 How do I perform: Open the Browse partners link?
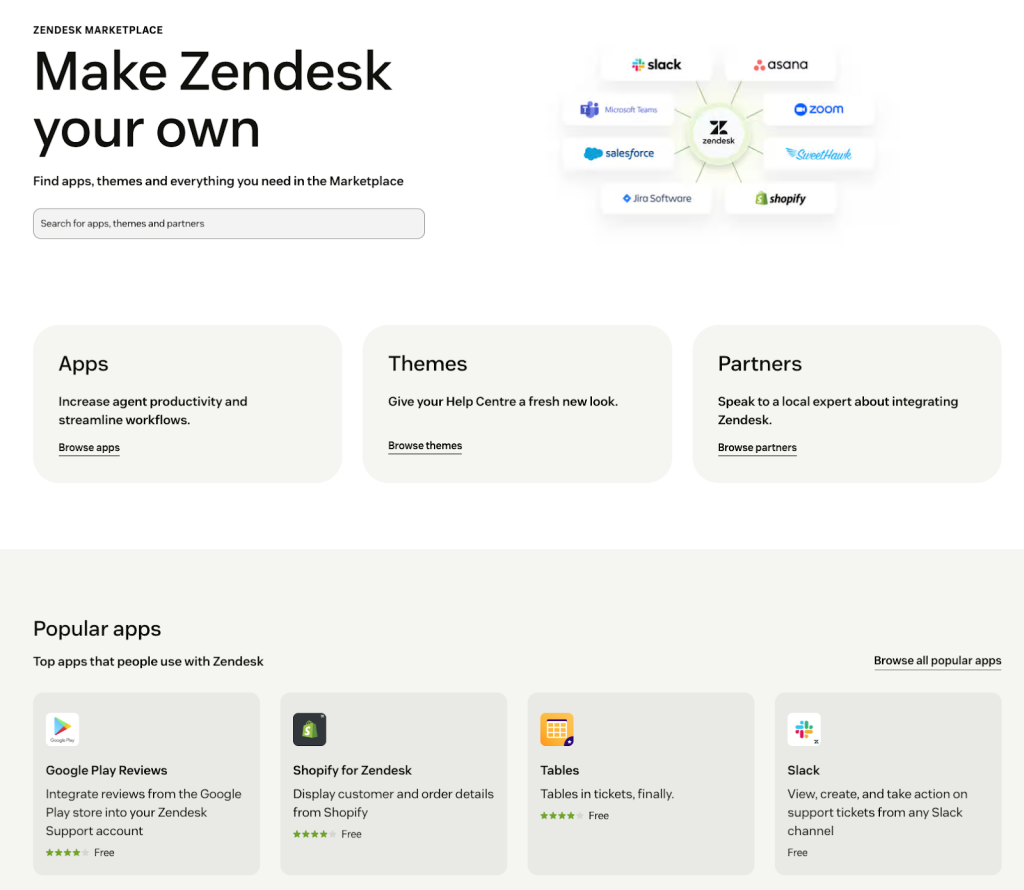click(x=756, y=447)
